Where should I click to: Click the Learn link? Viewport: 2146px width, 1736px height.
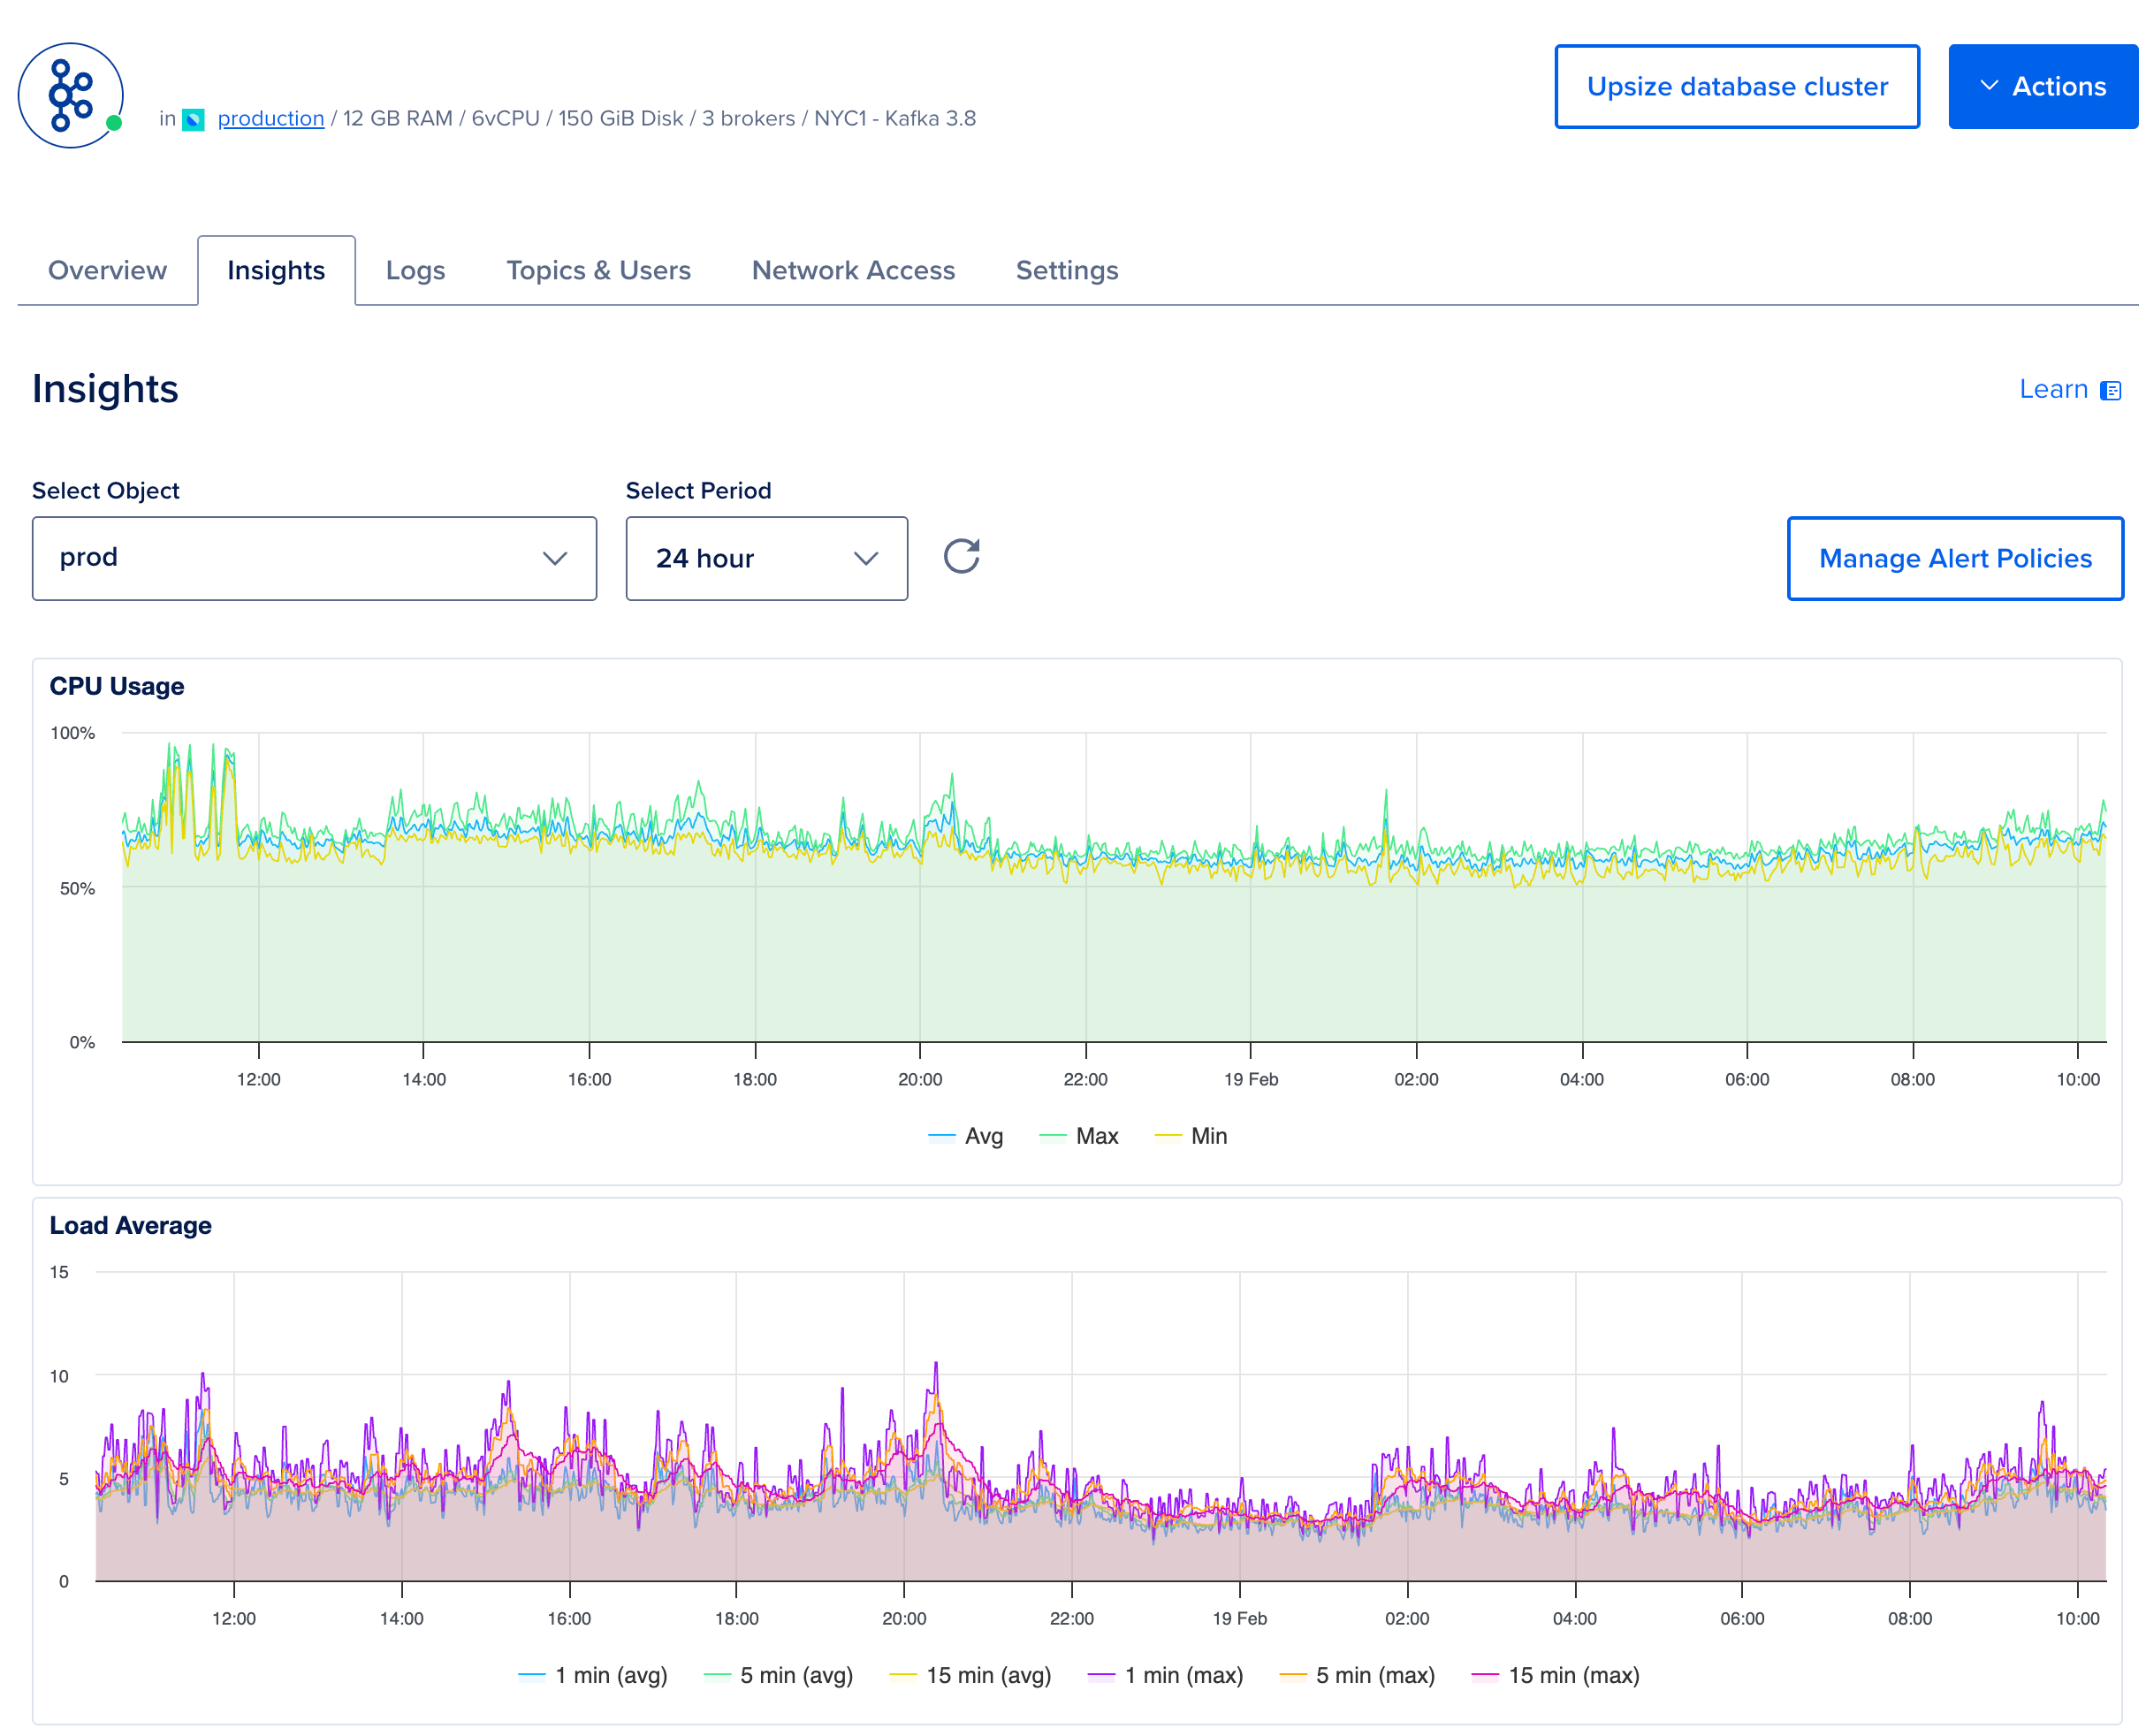(2052, 389)
